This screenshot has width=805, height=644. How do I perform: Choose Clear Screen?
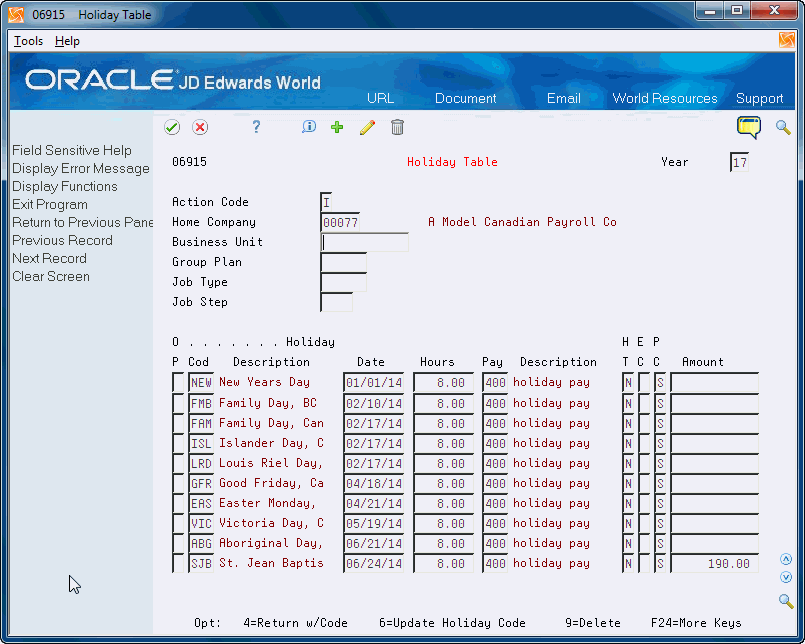pos(51,276)
